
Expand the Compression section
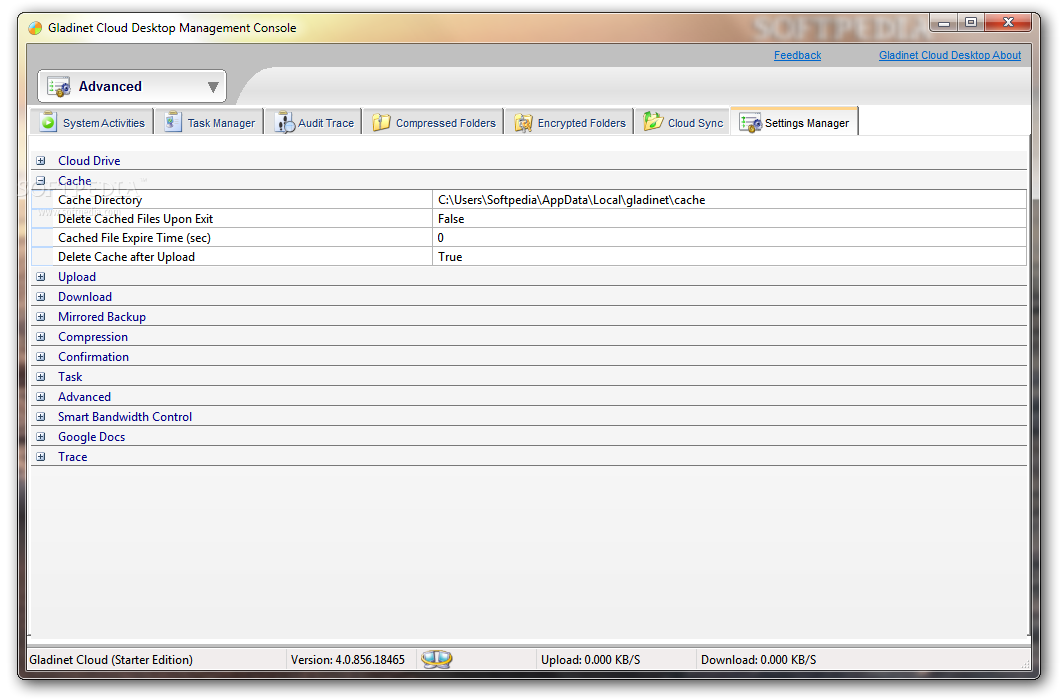(x=41, y=336)
